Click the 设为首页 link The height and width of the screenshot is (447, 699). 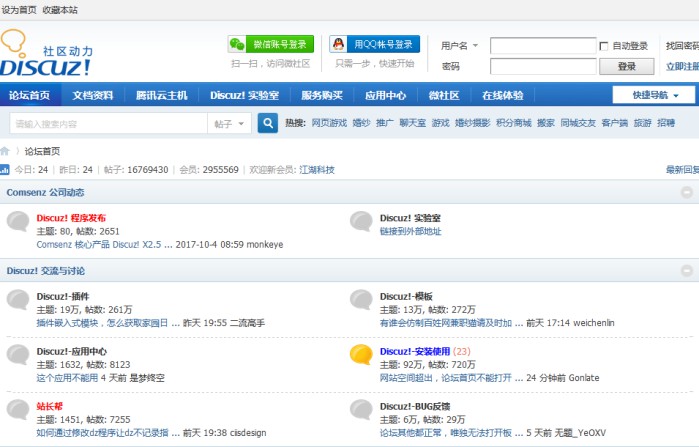point(19,10)
